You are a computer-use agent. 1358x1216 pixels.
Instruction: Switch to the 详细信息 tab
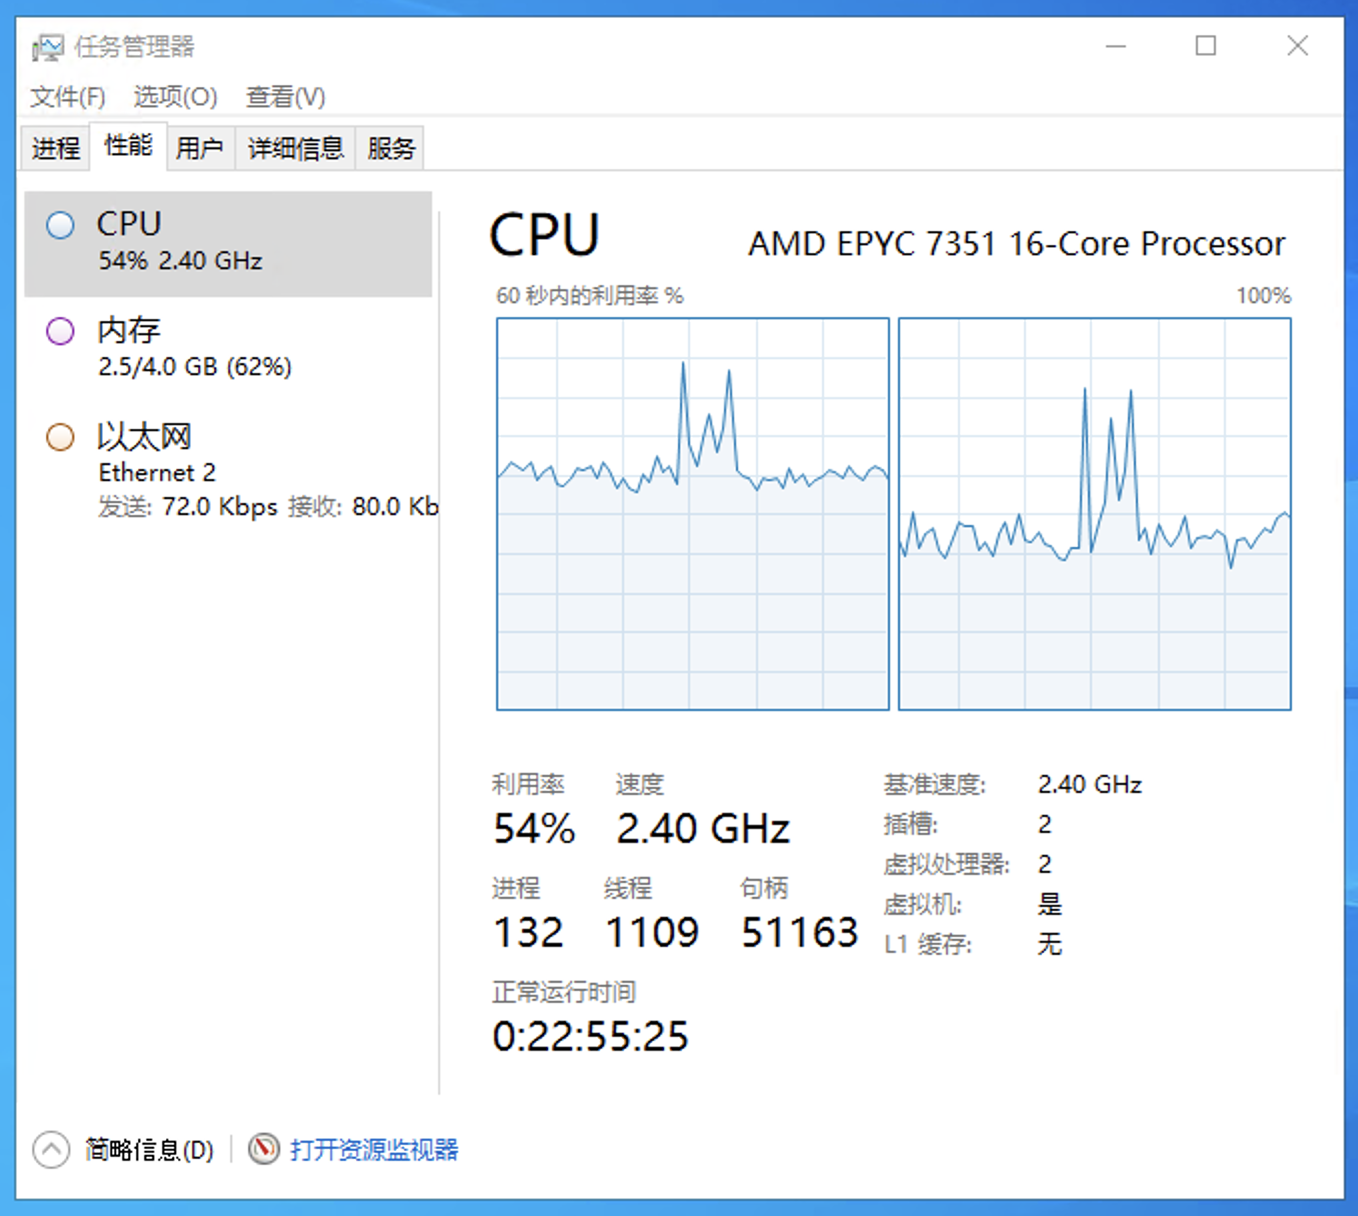click(x=296, y=149)
